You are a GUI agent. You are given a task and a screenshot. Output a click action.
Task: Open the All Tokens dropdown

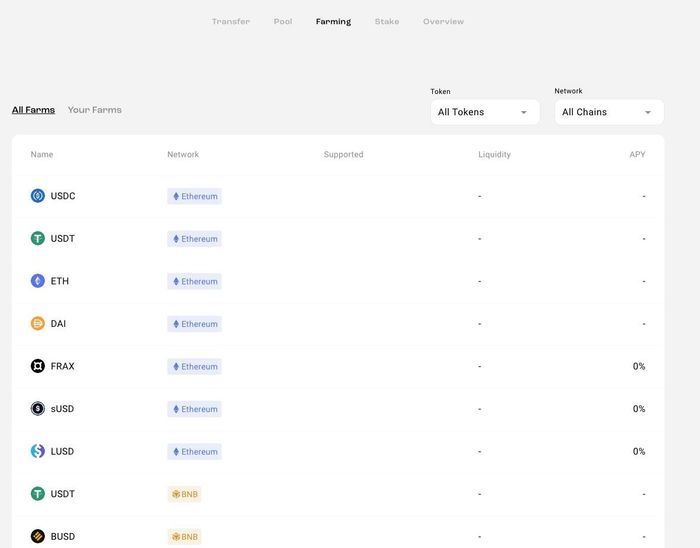tap(484, 112)
